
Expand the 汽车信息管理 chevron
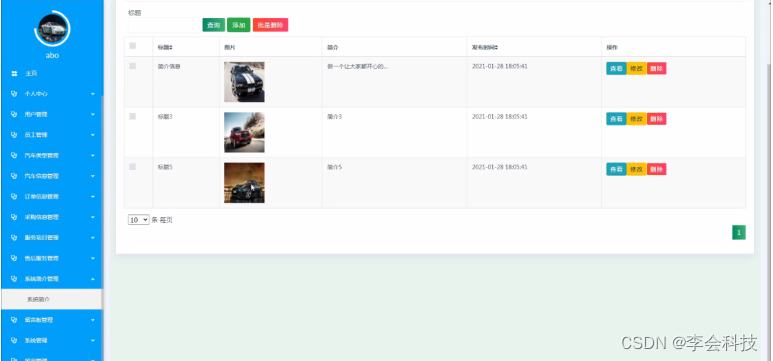point(93,176)
